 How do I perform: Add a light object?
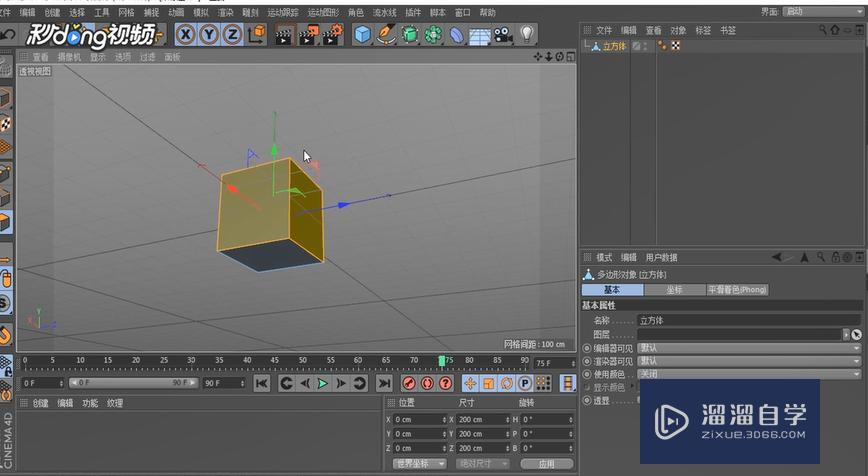(x=526, y=34)
